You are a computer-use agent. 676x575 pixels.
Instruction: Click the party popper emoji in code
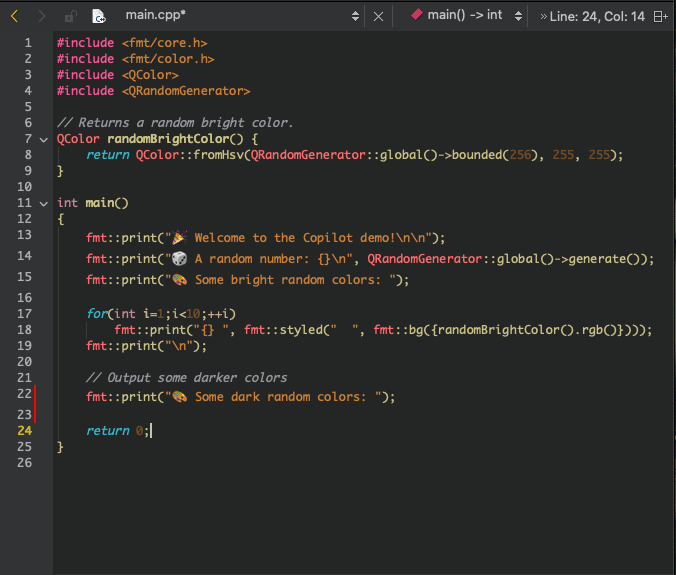(180, 238)
